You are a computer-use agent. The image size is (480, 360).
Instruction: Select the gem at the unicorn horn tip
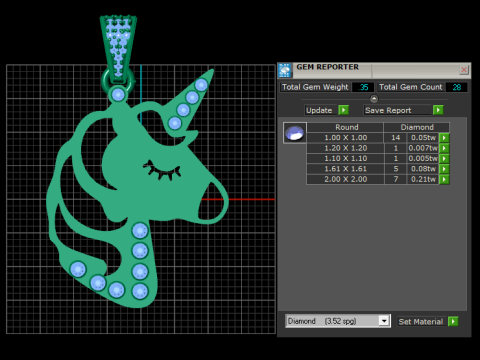pos(201,85)
